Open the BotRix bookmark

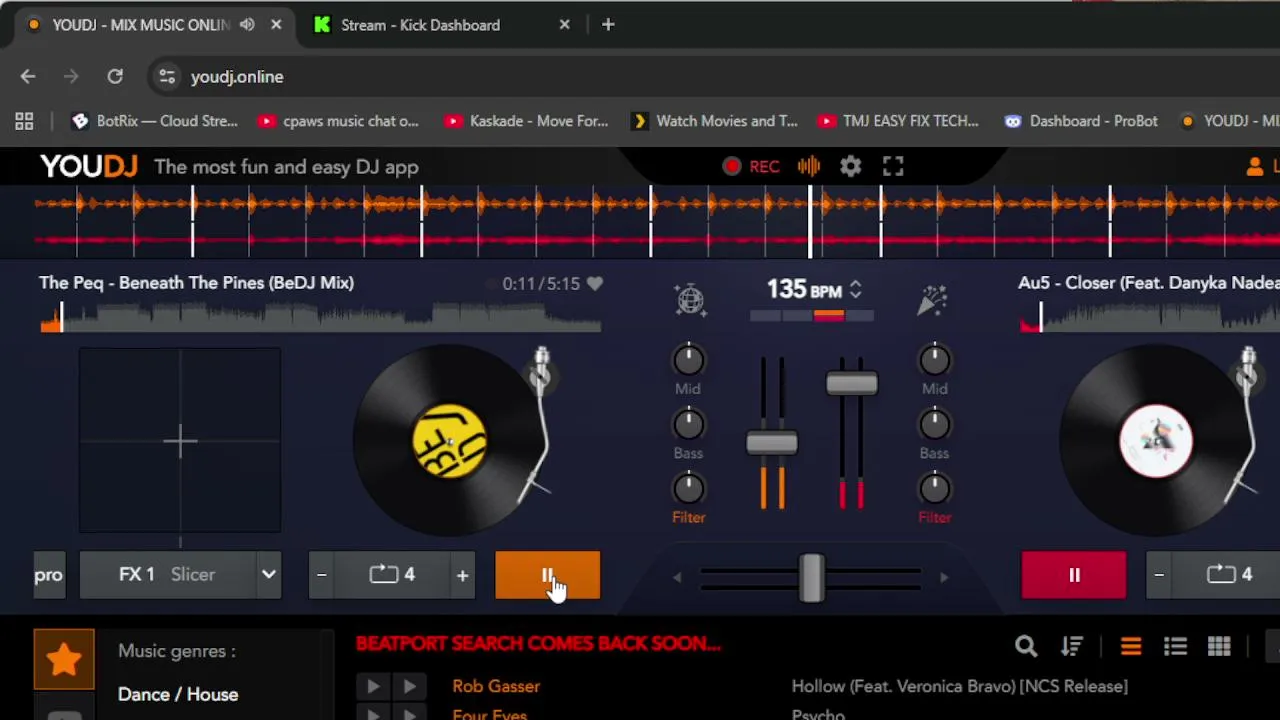155,121
